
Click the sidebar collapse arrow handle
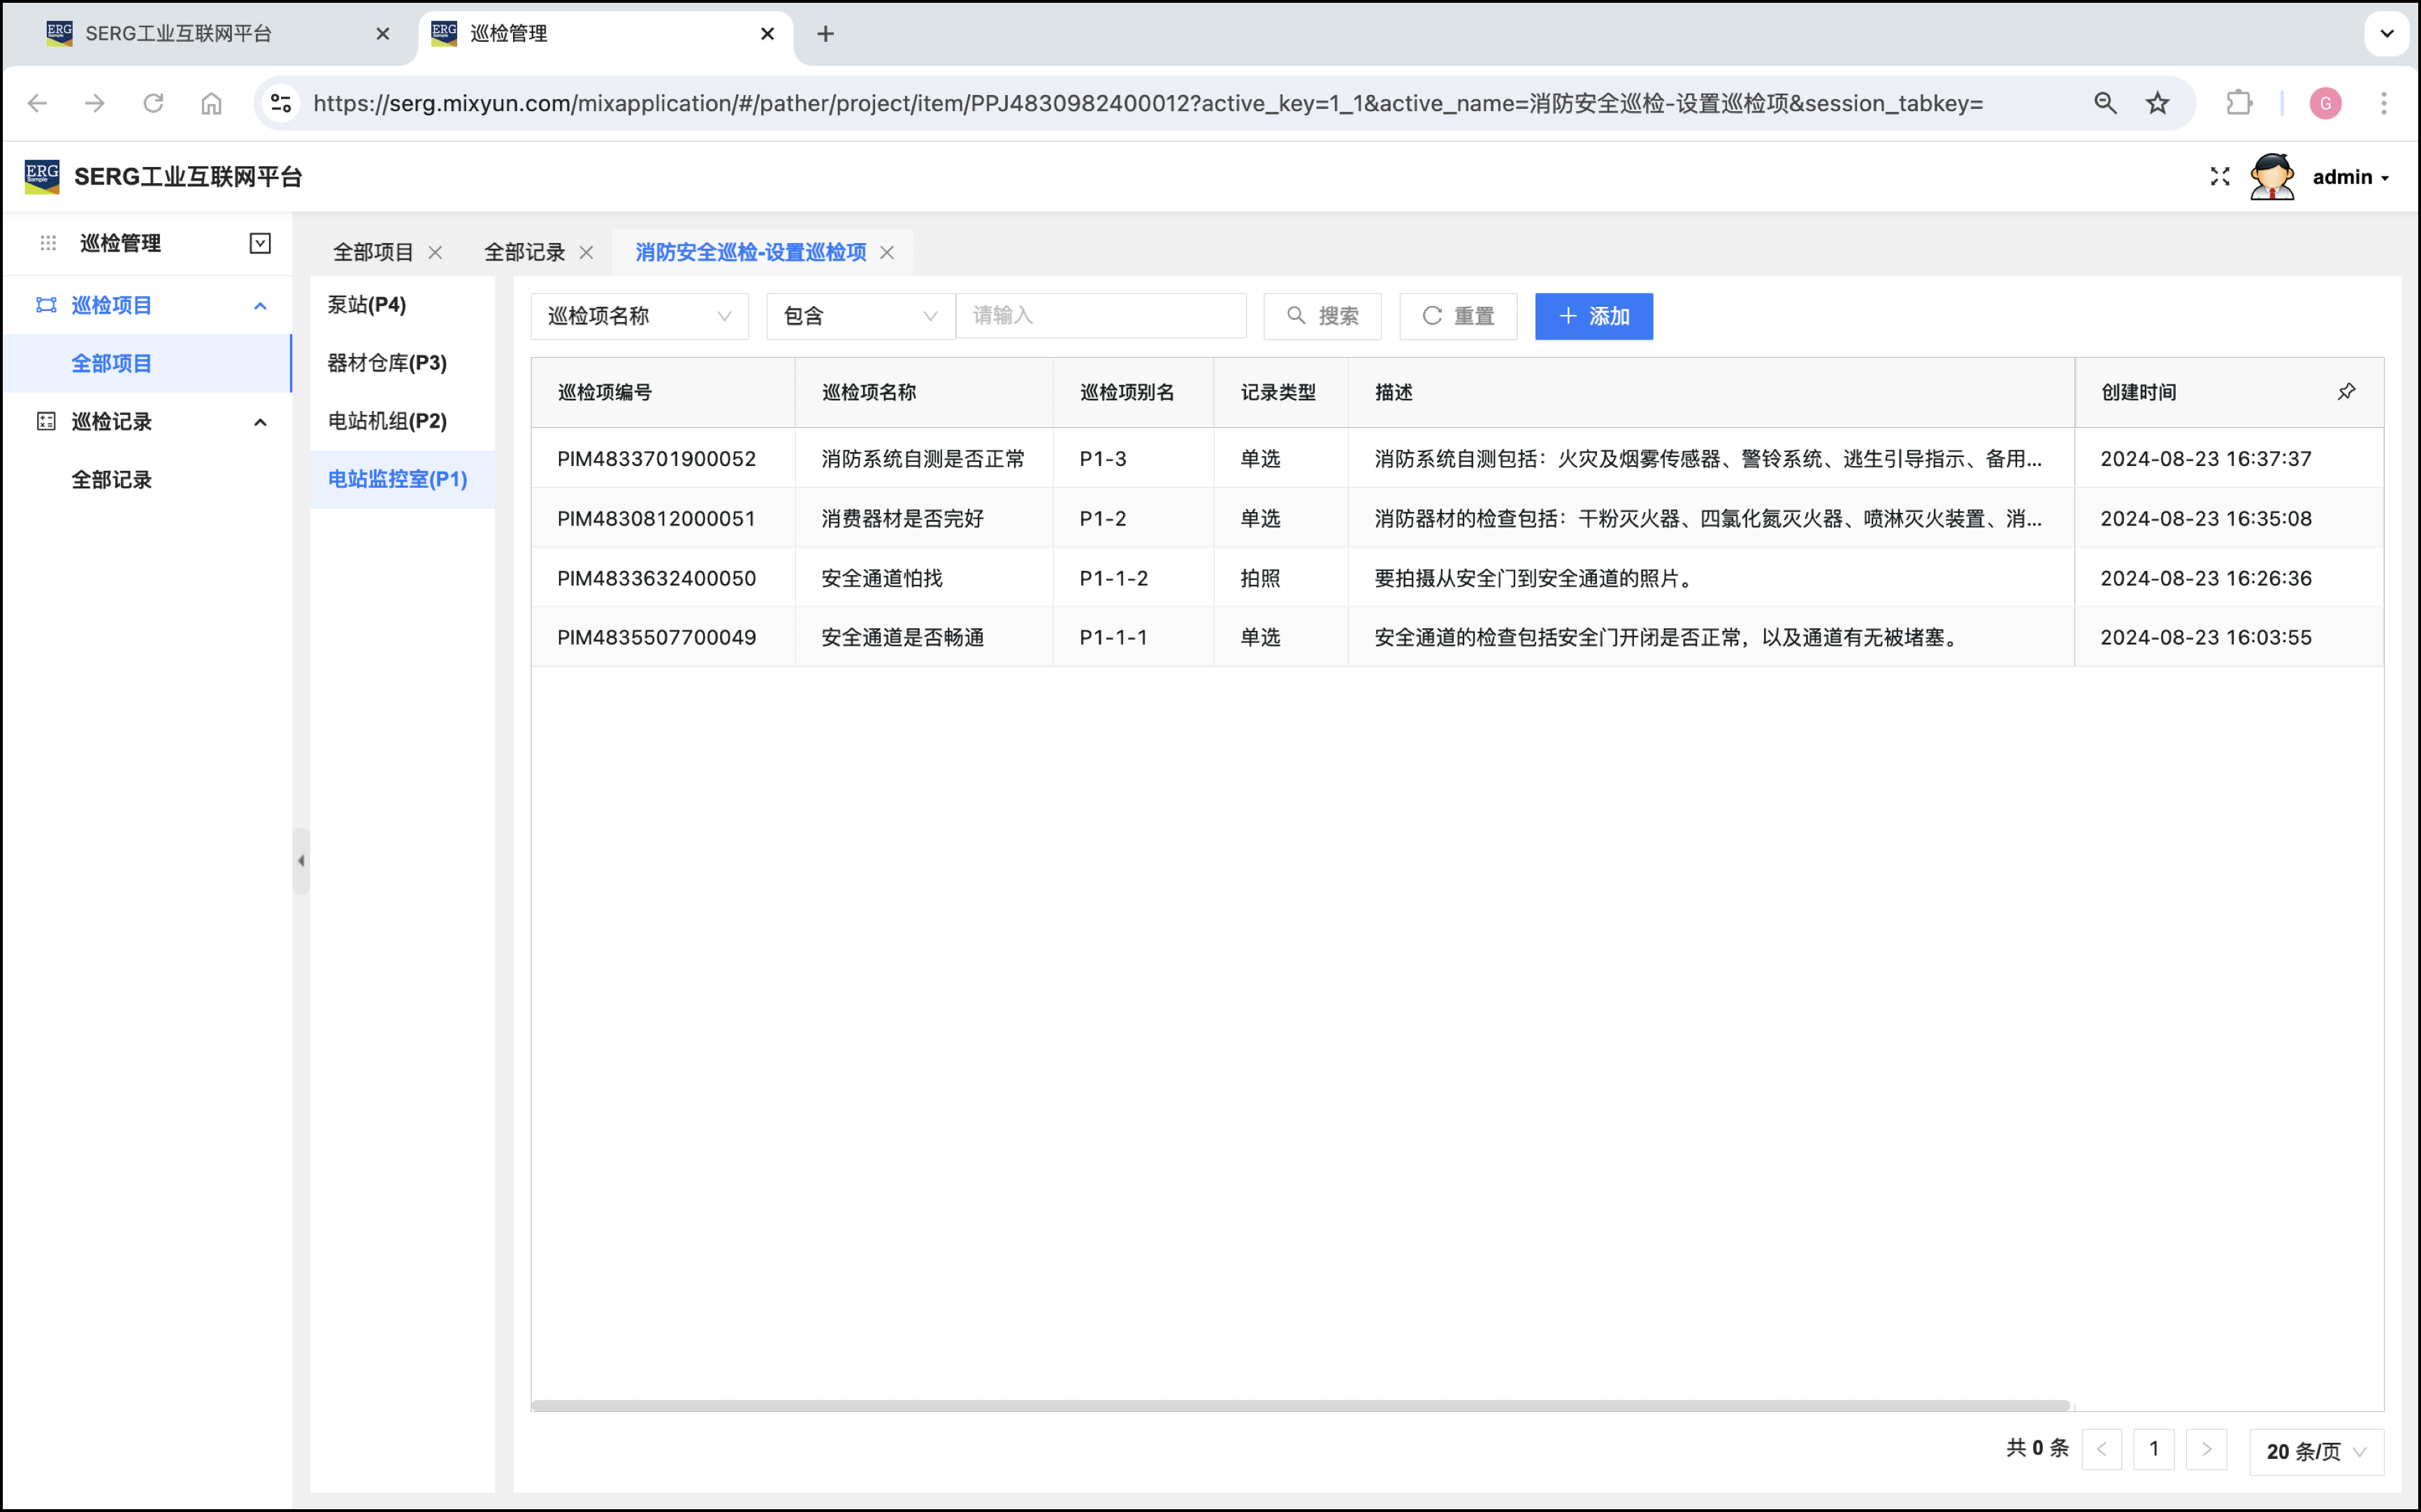click(x=300, y=861)
